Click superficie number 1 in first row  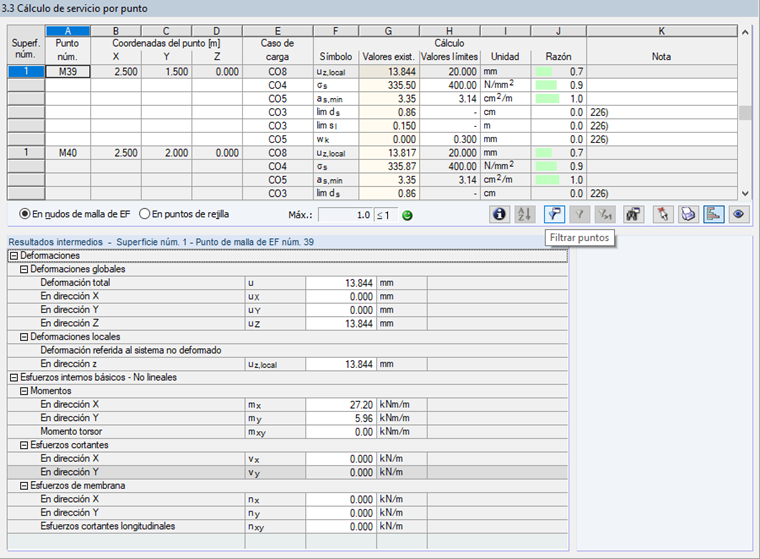pyautogui.click(x=26, y=72)
